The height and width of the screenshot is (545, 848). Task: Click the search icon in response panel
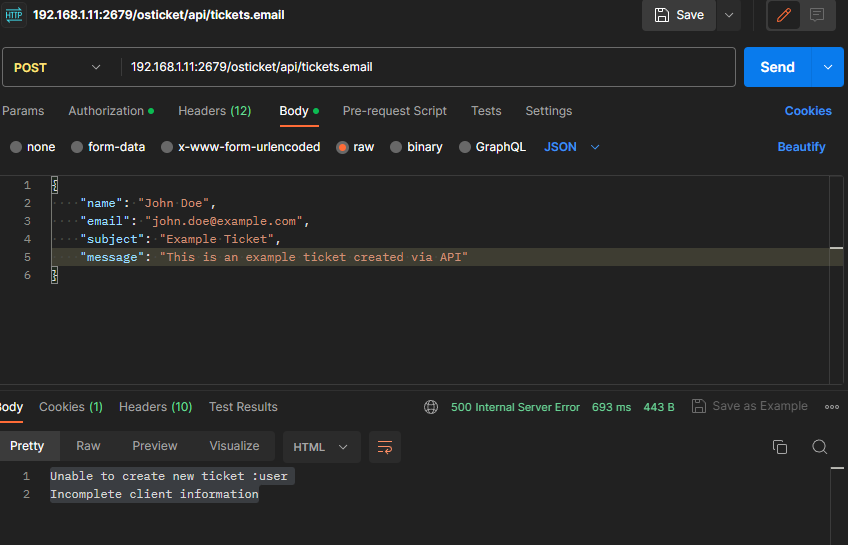[x=819, y=447]
